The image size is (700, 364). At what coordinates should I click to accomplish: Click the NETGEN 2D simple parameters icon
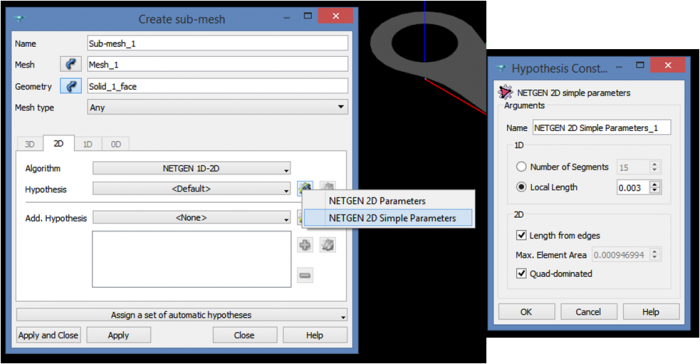(x=505, y=92)
